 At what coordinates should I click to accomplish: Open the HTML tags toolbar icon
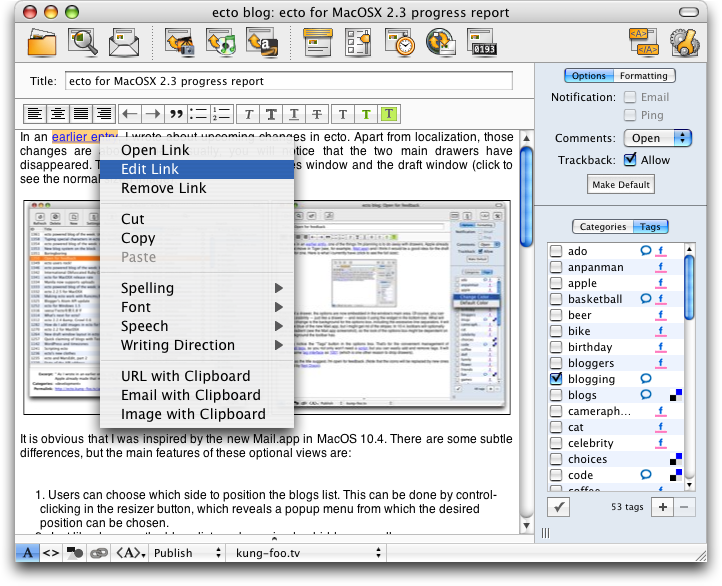point(644,42)
